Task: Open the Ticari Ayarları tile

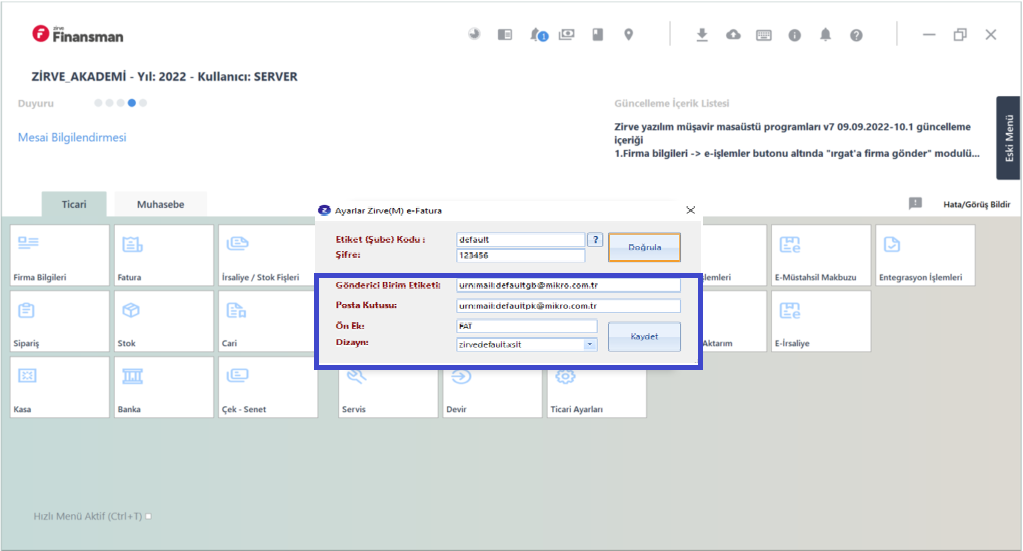Action: pos(597,394)
